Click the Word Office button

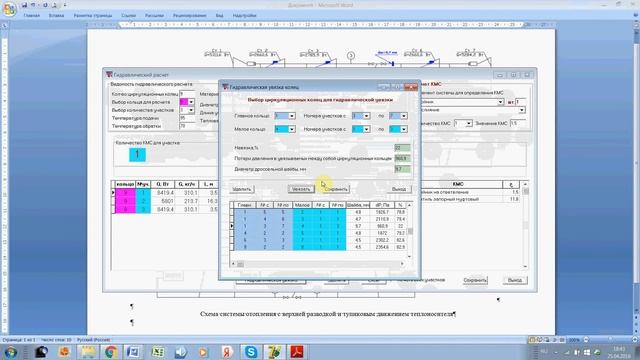9,9
